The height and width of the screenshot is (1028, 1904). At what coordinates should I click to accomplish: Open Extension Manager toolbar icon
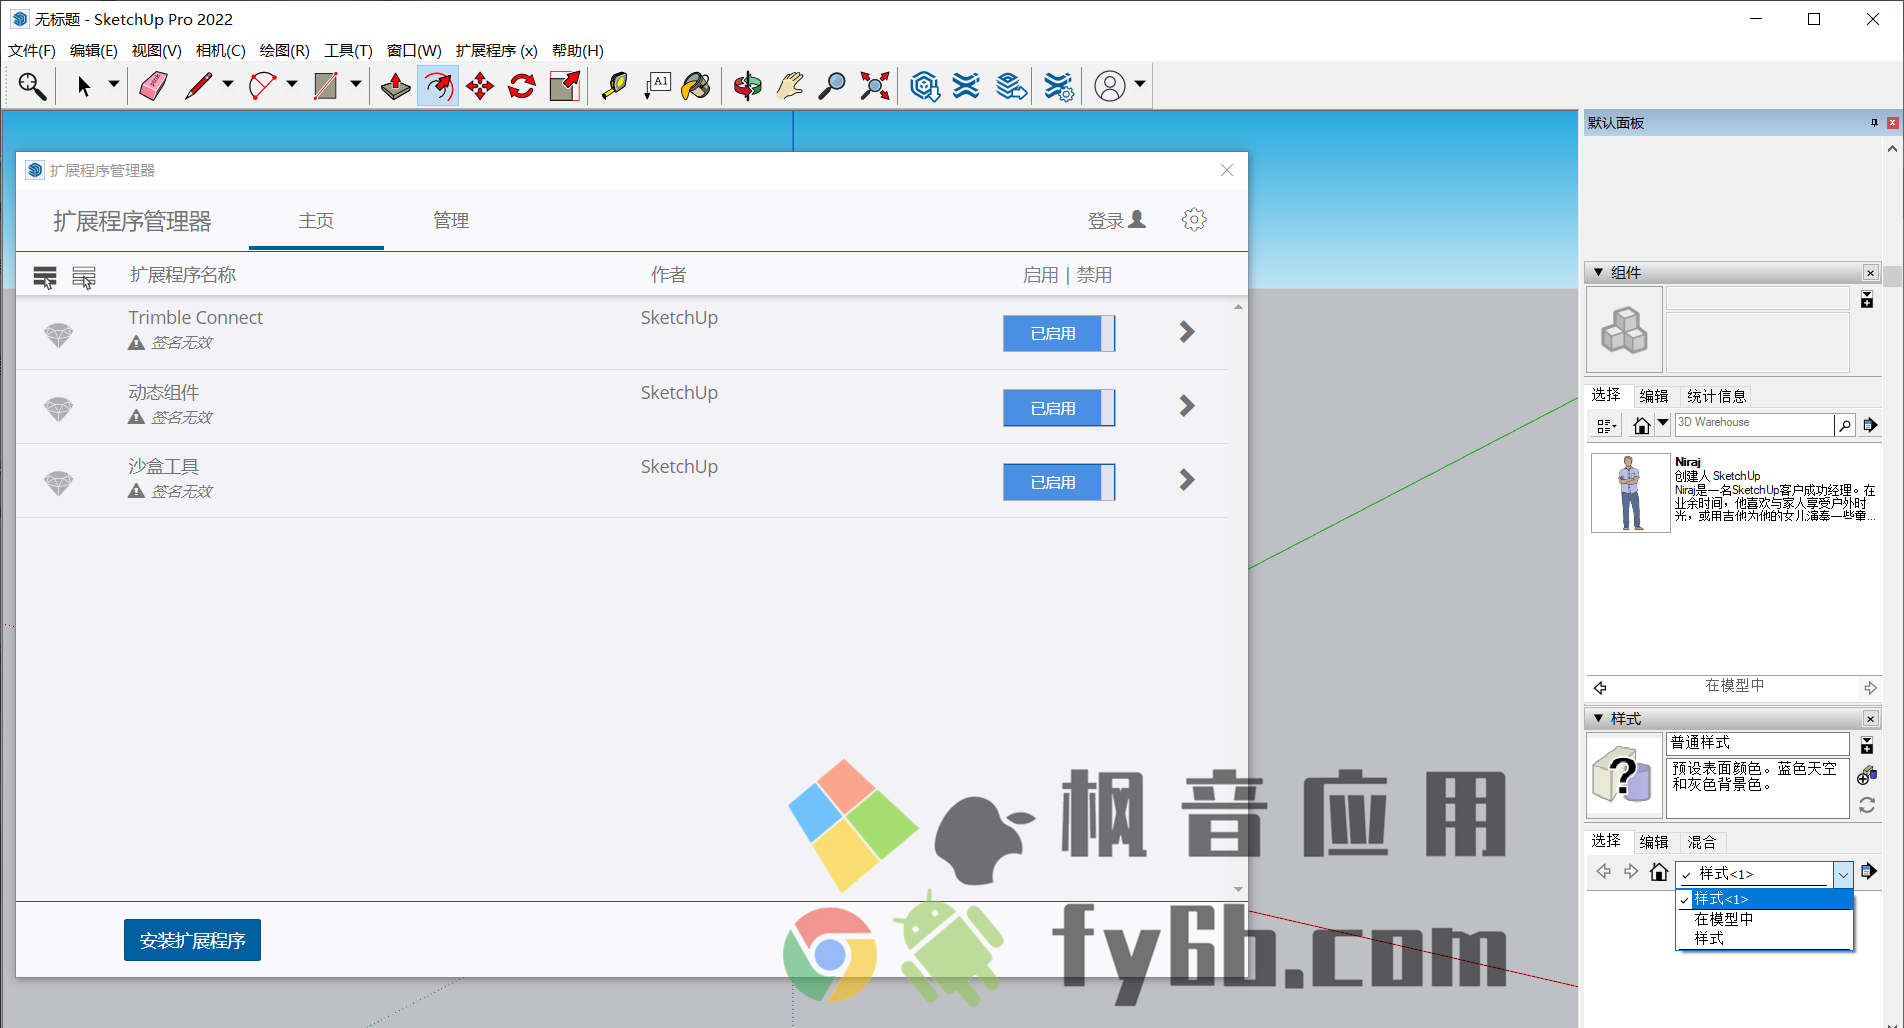pos(1058,86)
